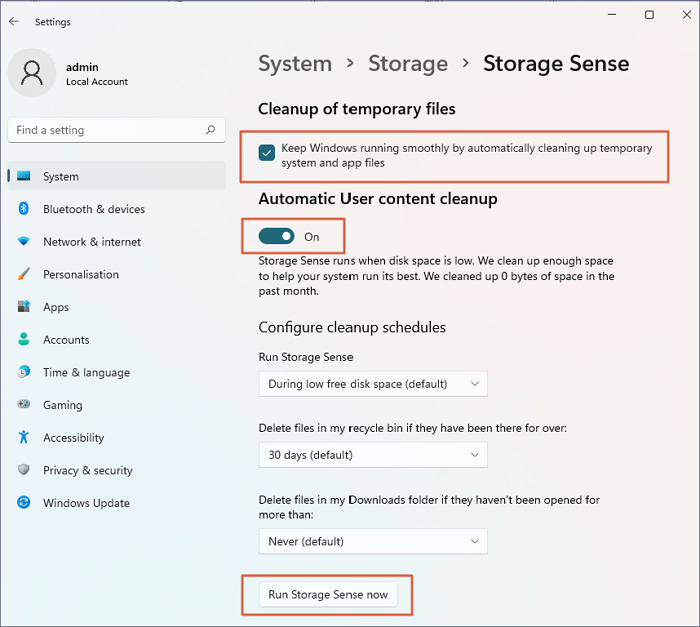This screenshot has width=700, height=627.
Task: Open the Run Storage Sense dropdown
Action: pos(373,384)
